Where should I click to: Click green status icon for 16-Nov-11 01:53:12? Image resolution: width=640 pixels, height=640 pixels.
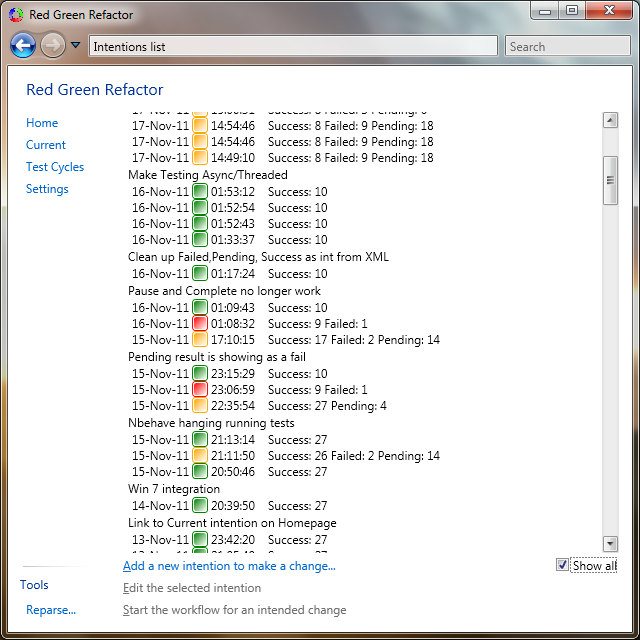pos(200,192)
